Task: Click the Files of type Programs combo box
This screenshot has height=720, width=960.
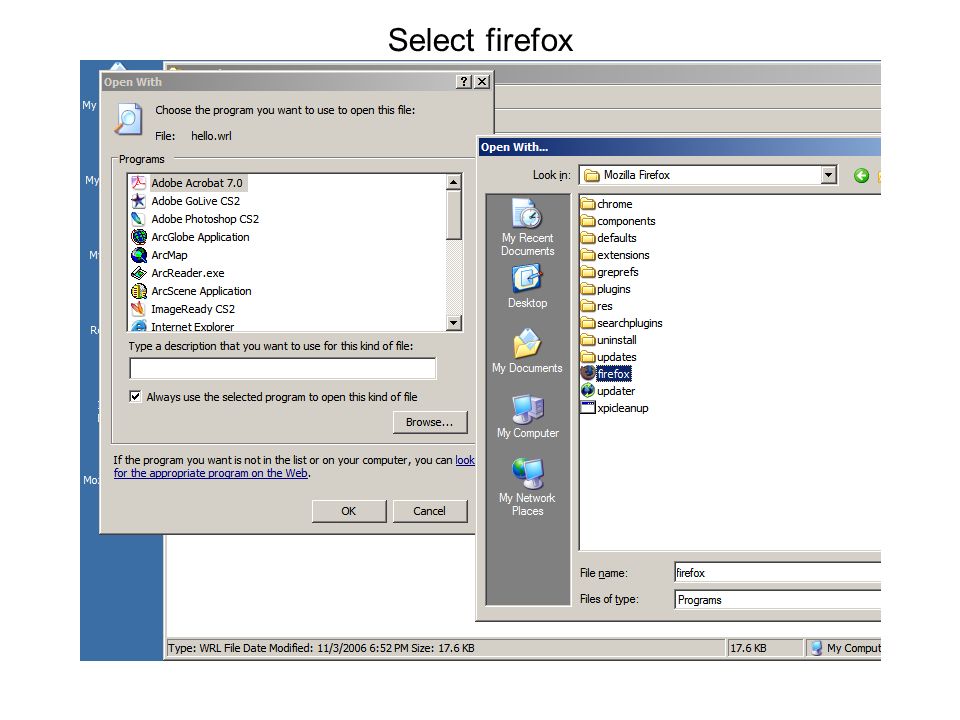Action: [x=778, y=600]
